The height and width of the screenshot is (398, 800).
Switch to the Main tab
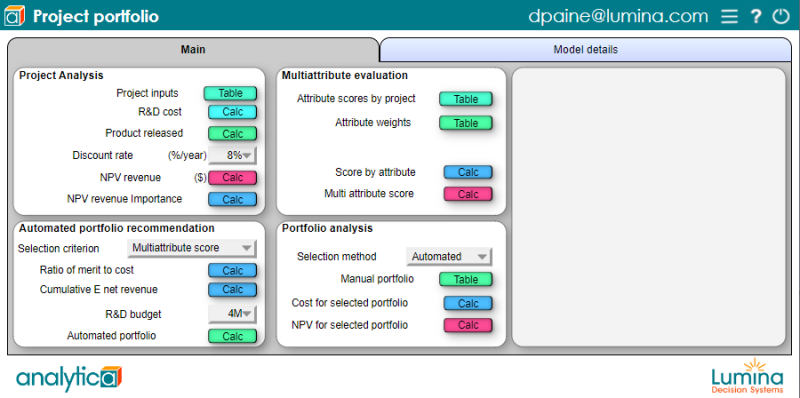pos(193,49)
